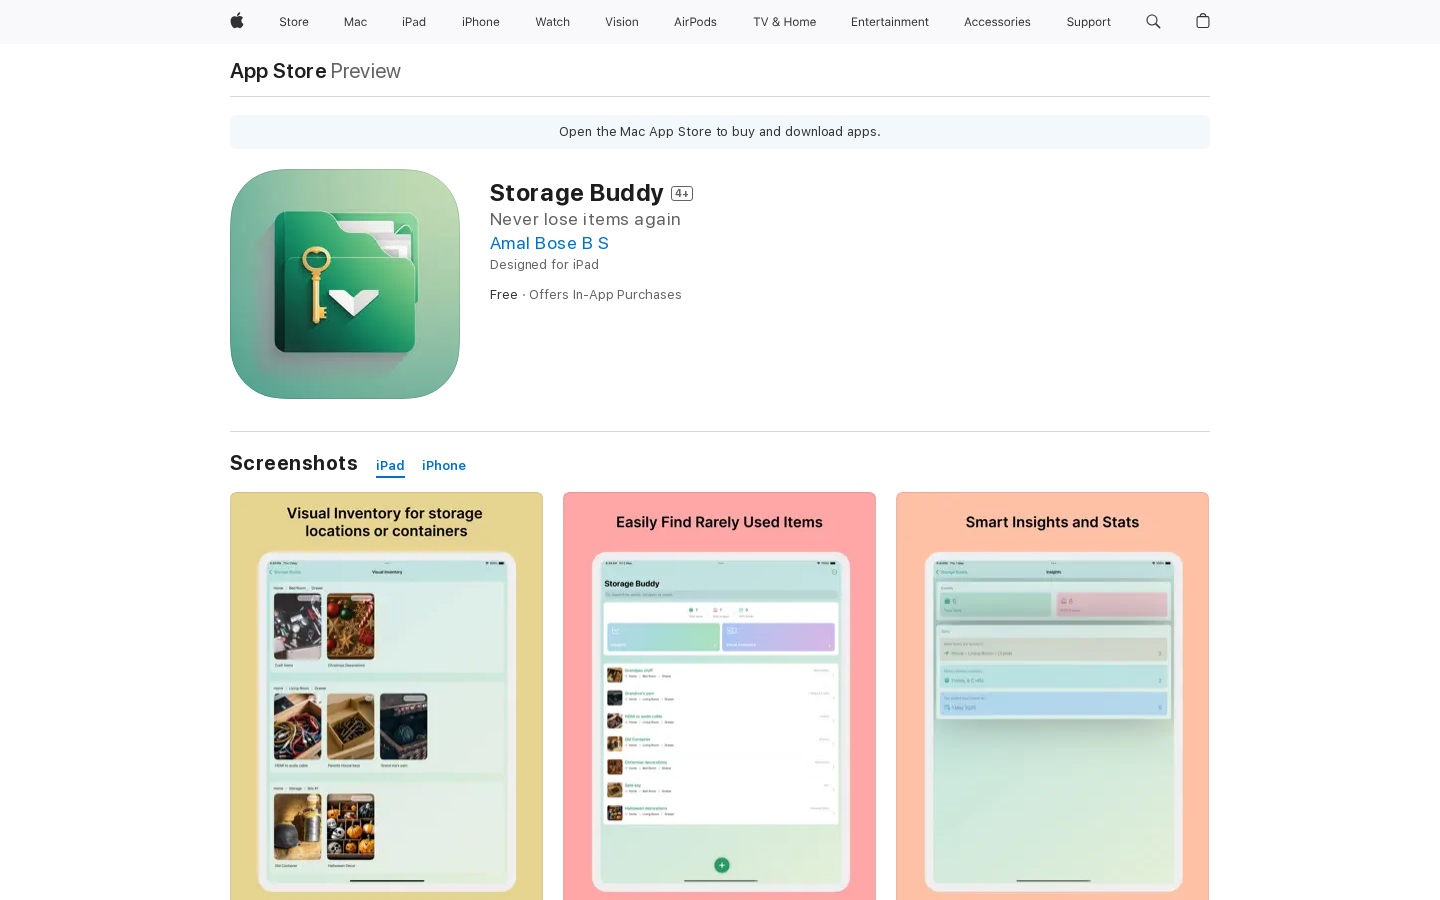The image size is (1440, 900).
Task: Open the Smart Insights and Stats screenshot
Action: (1052, 696)
